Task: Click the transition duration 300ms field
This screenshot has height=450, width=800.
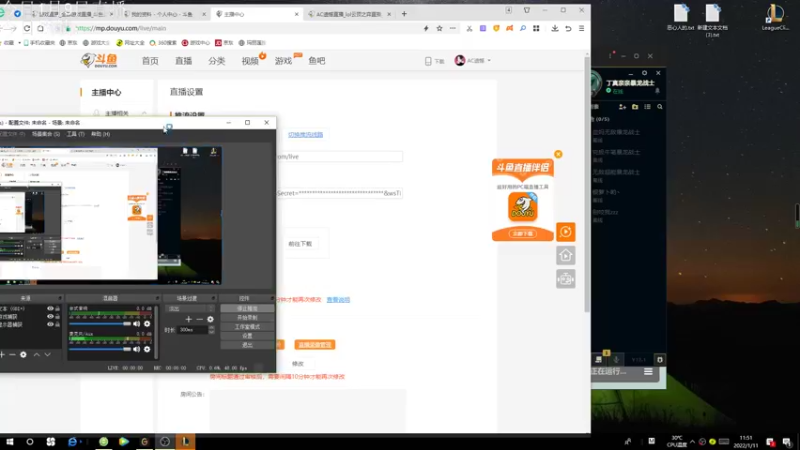Action: (x=192, y=330)
